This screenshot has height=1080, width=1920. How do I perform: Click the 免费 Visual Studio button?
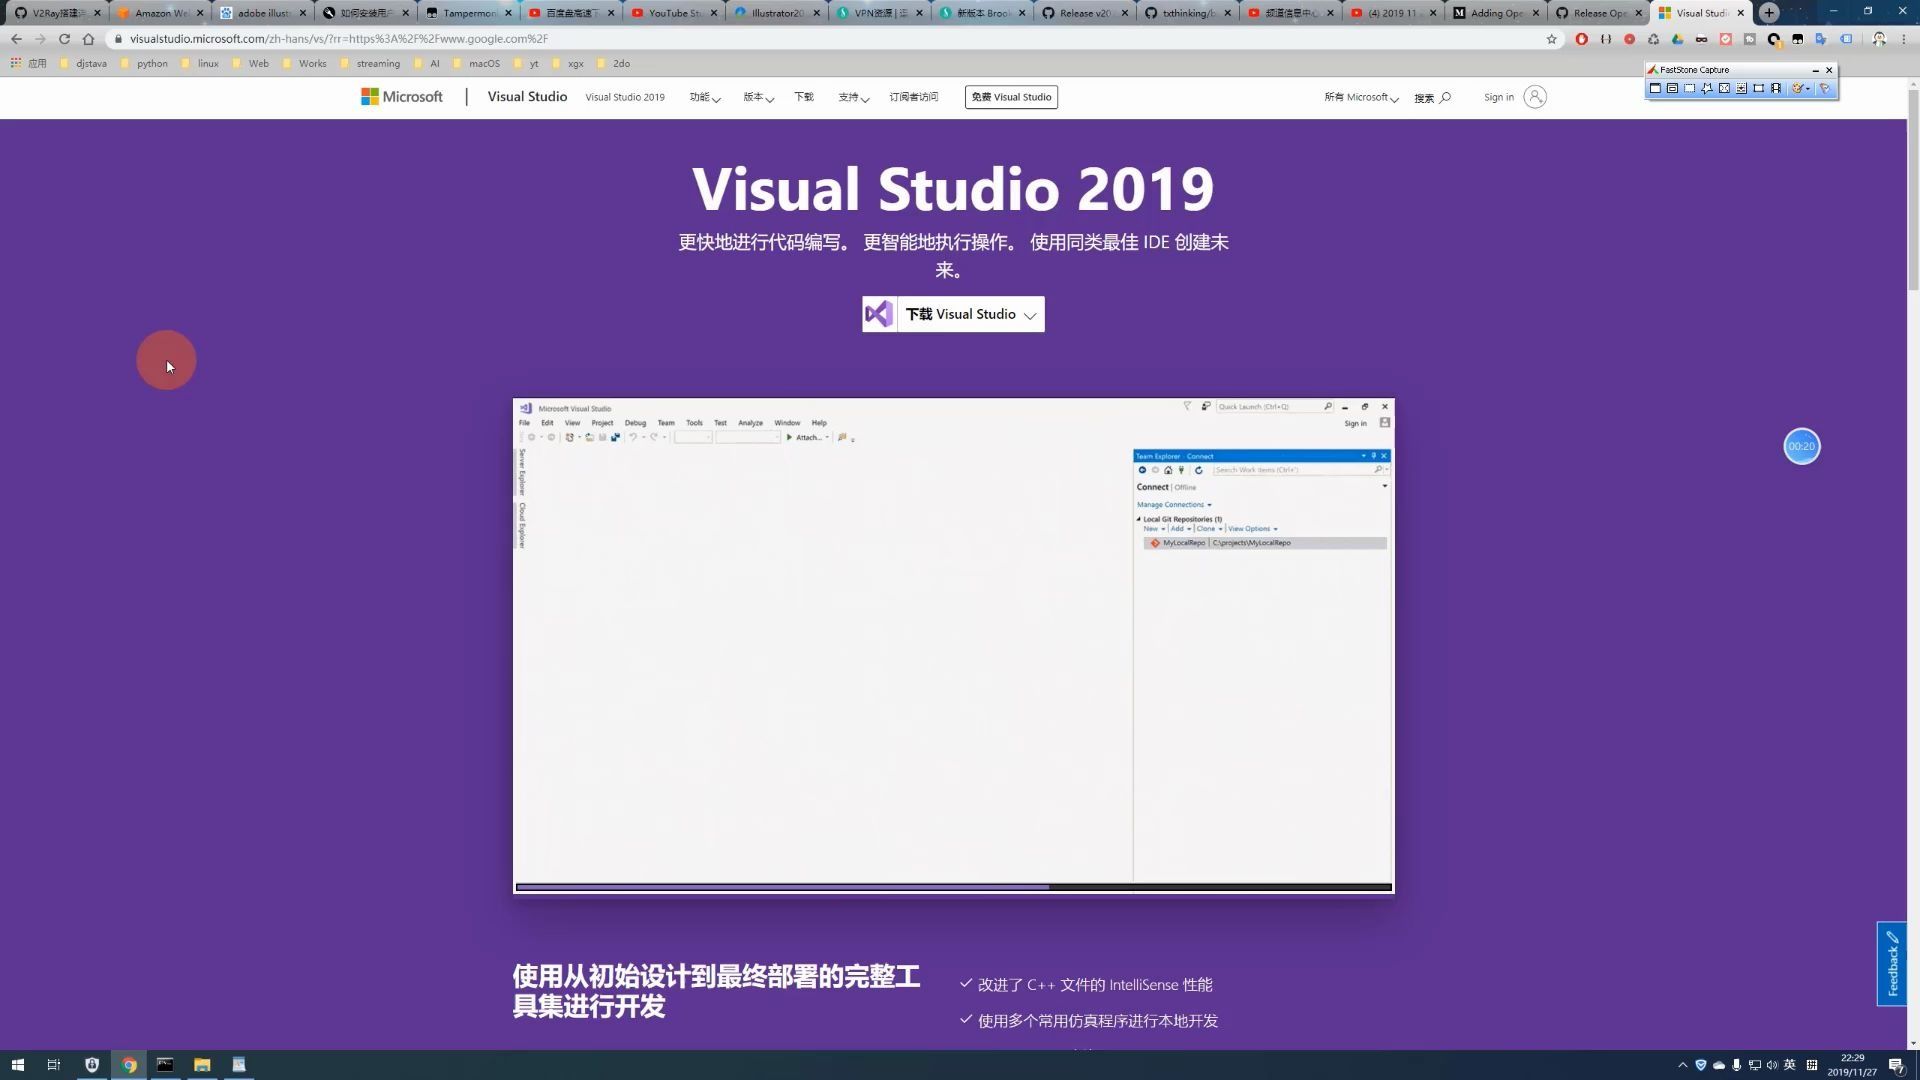(x=1011, y=97)
